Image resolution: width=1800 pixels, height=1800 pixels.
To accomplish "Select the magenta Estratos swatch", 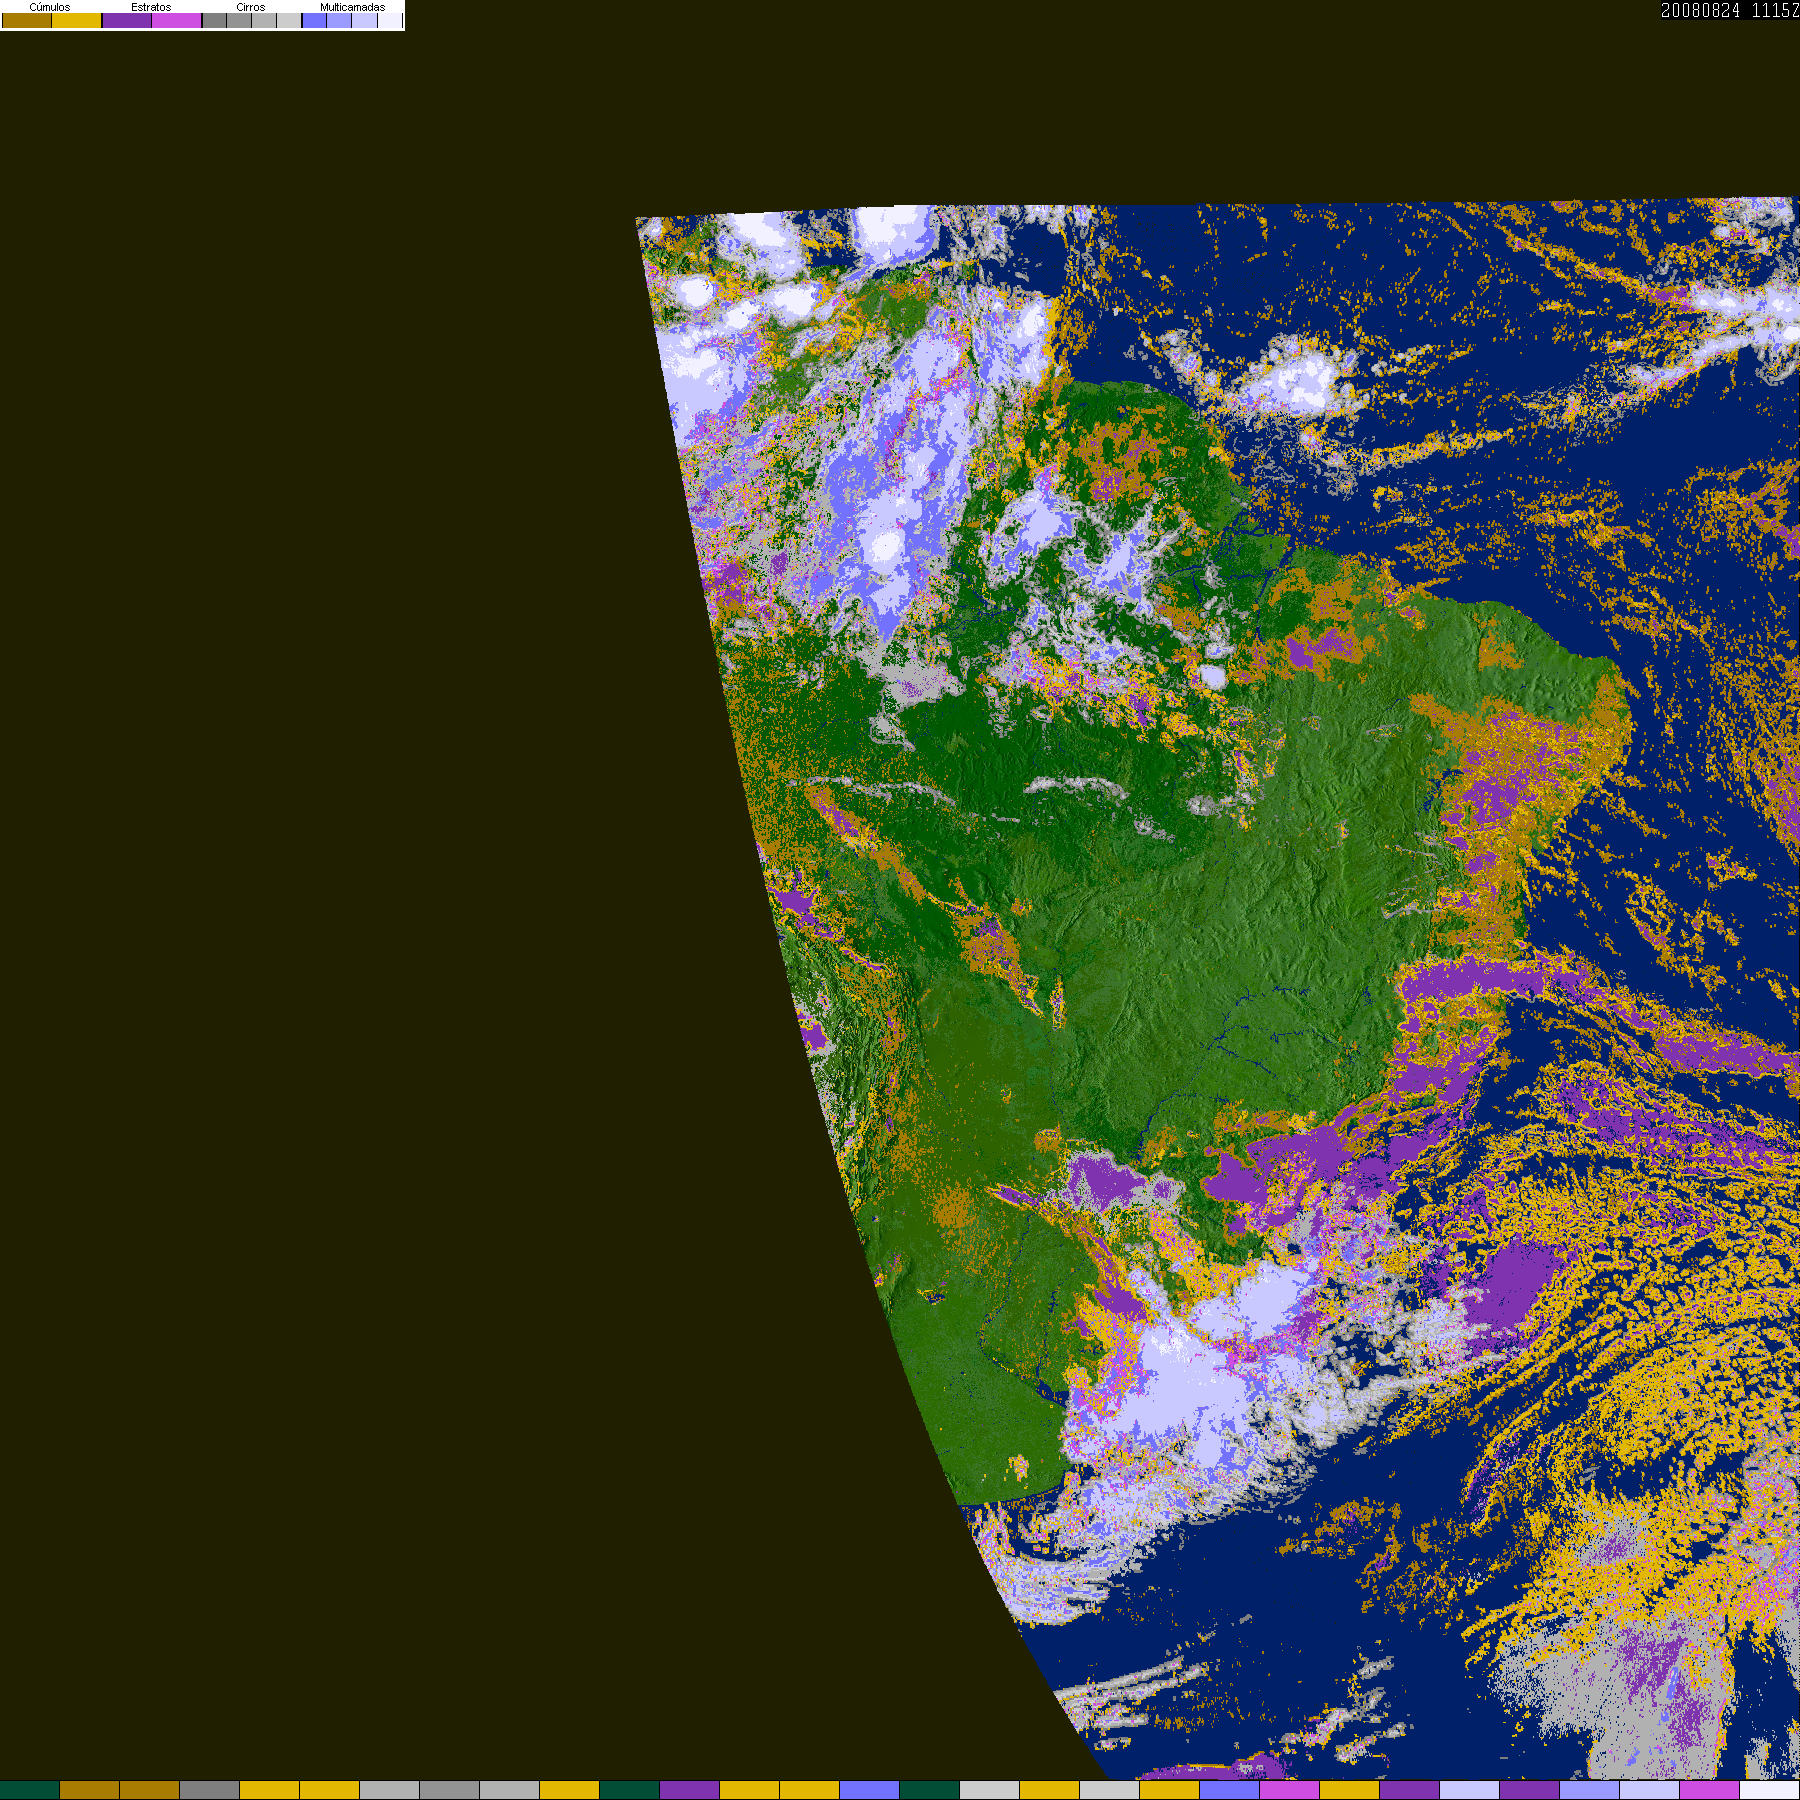I will (176, 20).
